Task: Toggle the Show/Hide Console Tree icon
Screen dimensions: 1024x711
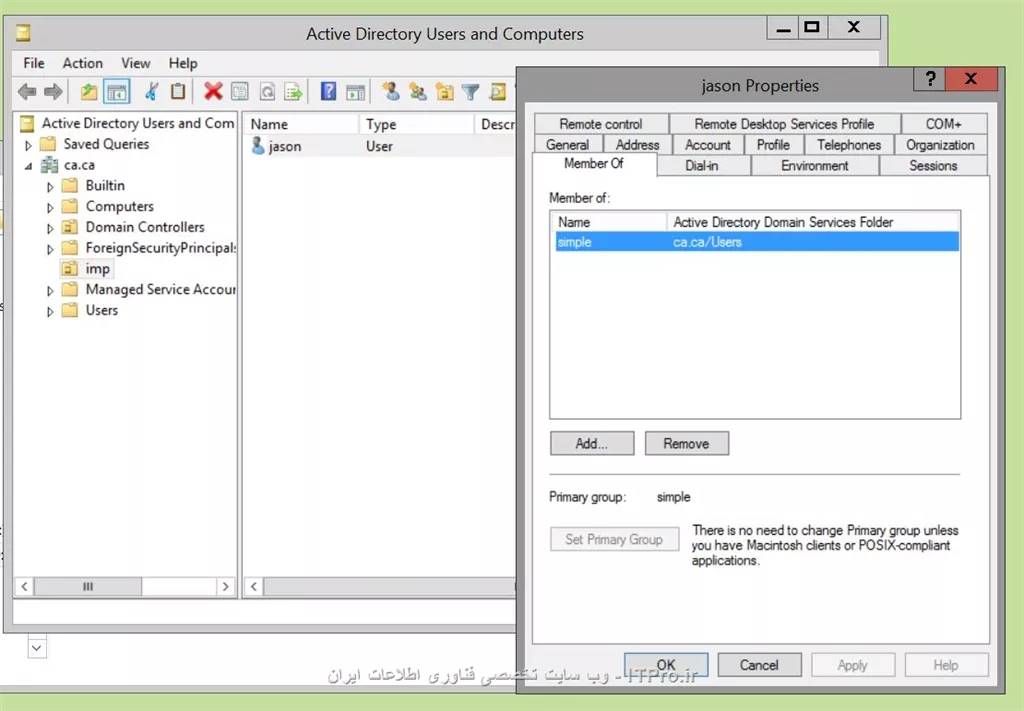Action: click(x=117, y=91)
